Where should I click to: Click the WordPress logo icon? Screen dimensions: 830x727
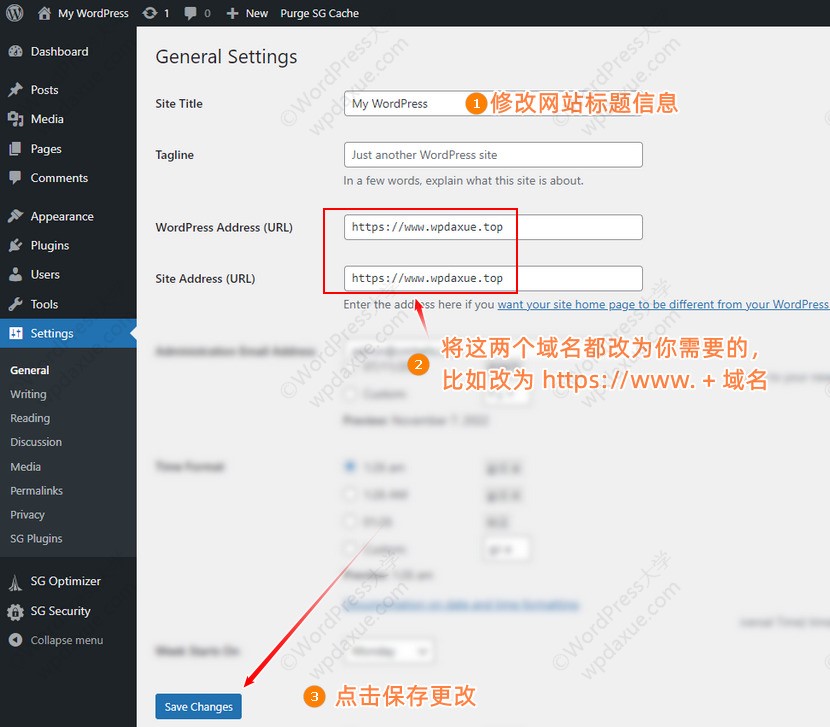coord(15,13)
